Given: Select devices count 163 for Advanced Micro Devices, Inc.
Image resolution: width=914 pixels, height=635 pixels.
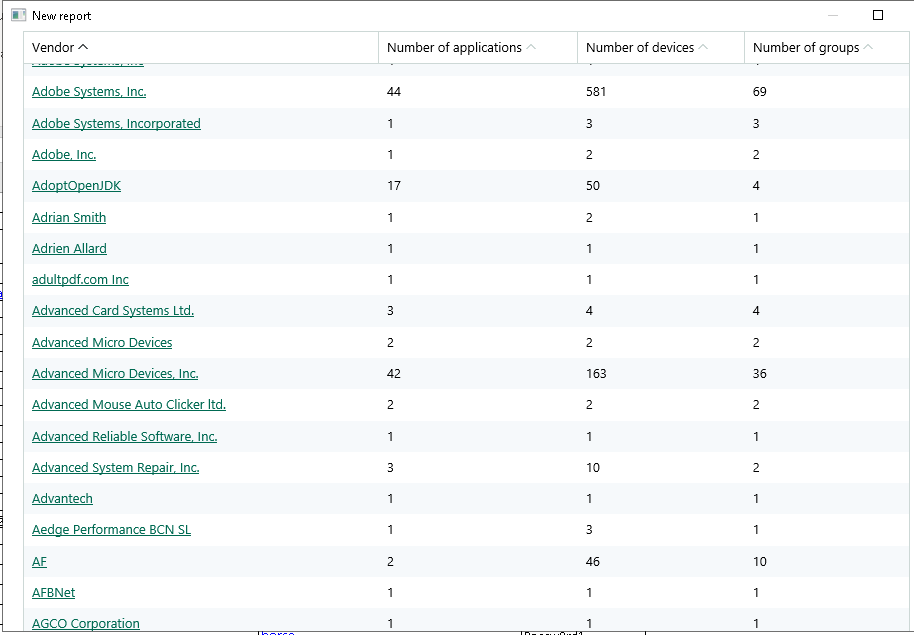Looking at the screenshot, I should (596, 373).
